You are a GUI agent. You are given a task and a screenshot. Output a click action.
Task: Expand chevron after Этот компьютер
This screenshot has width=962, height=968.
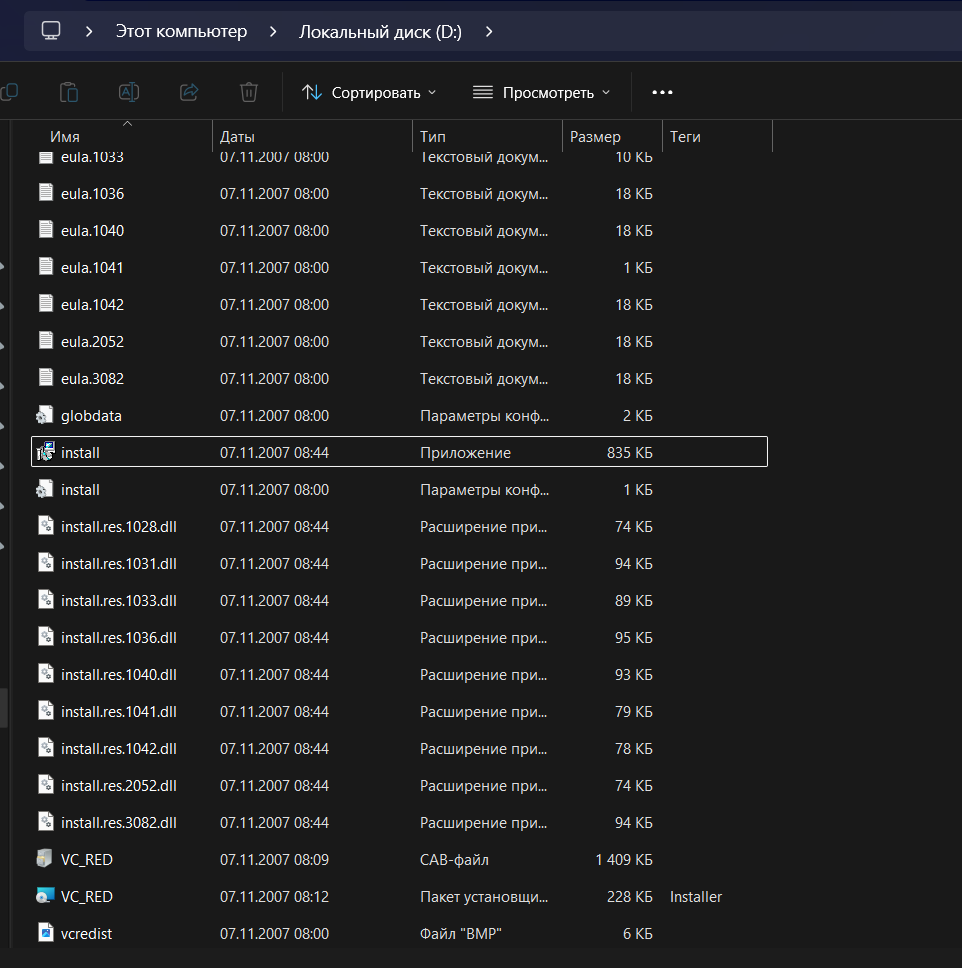coord(273,31)
